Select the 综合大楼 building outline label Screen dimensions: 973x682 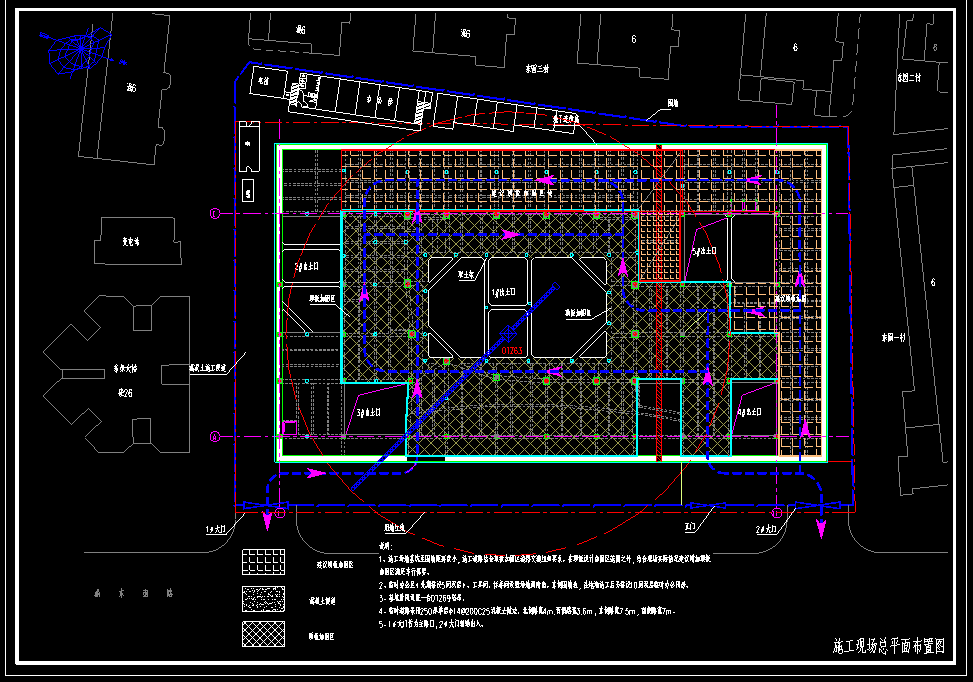(x=123, y=367)
